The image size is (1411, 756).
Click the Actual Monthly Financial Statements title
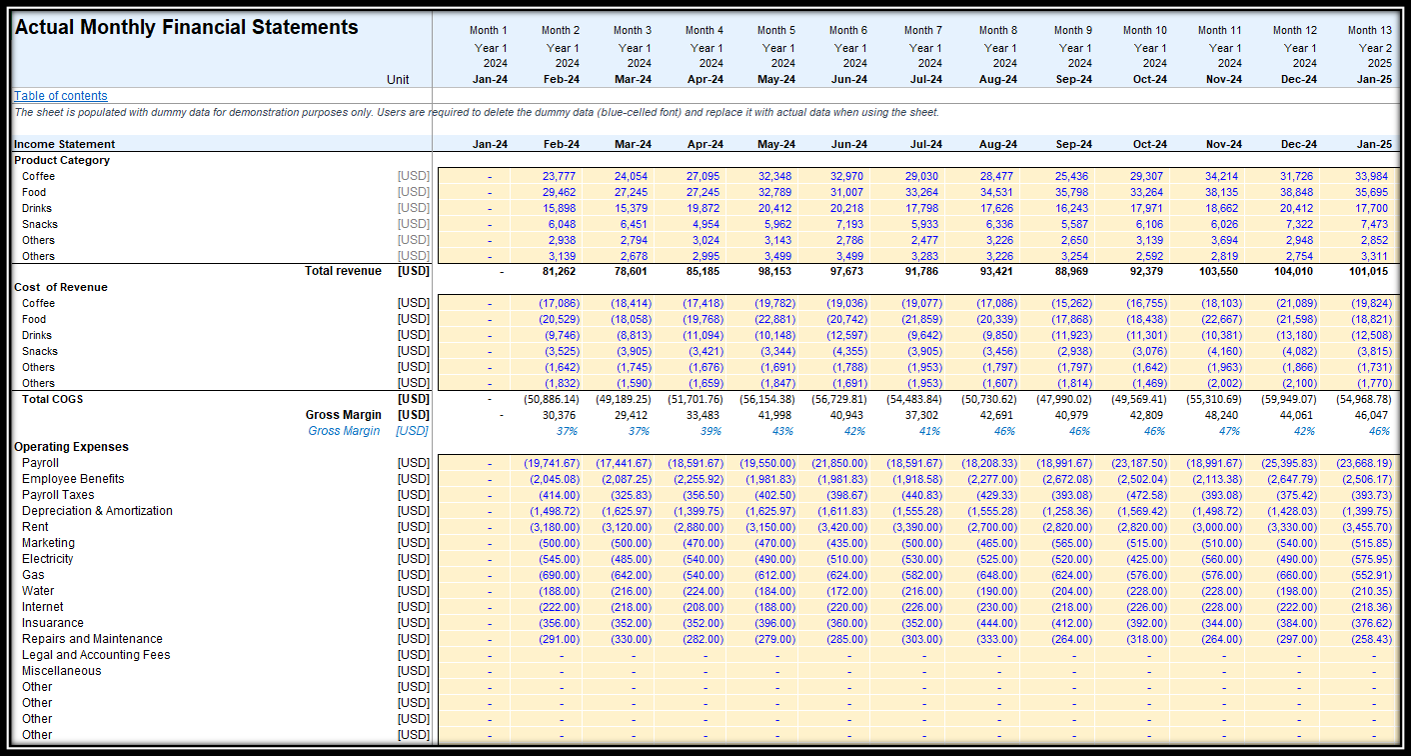click(186, 28)
